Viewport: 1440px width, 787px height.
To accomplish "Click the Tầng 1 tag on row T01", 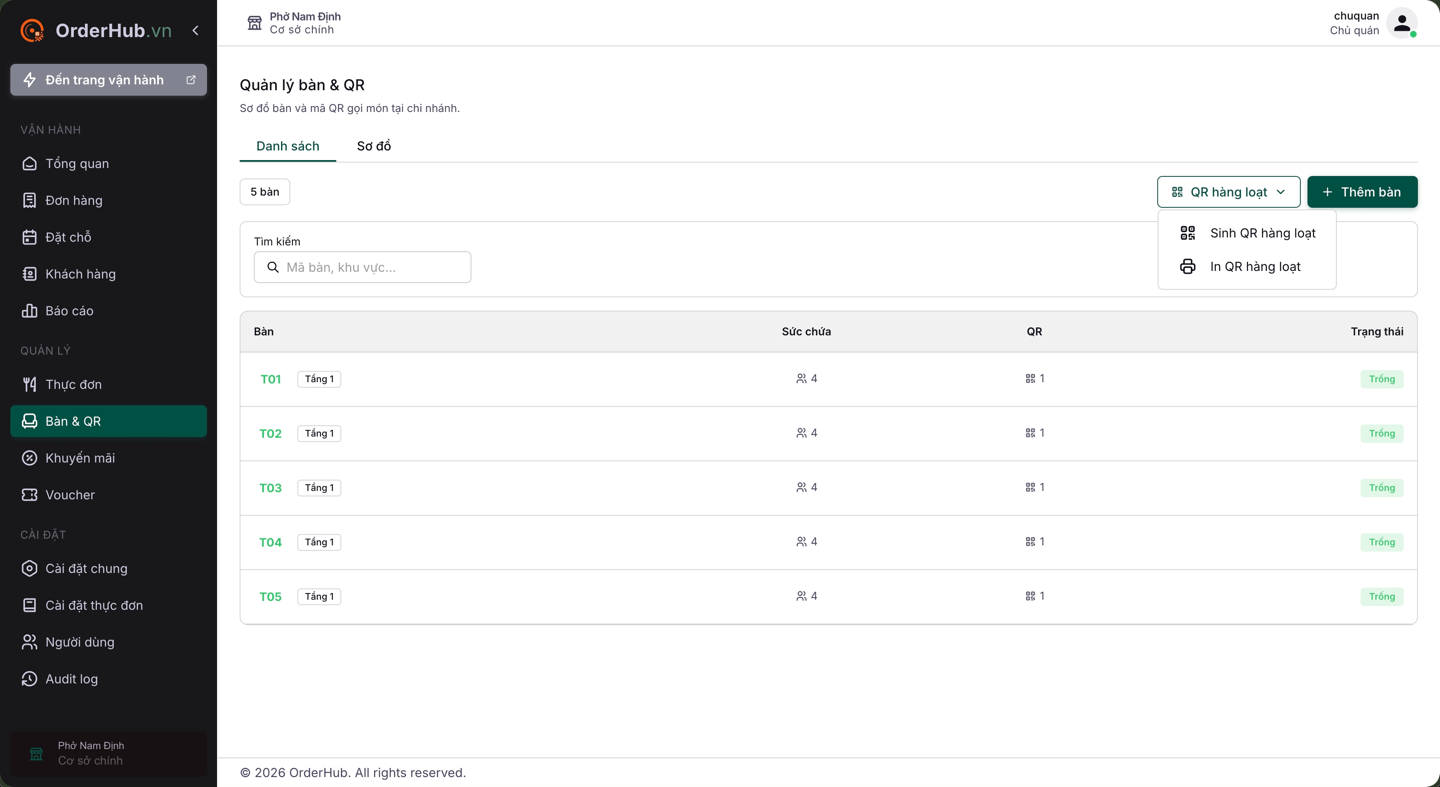I will [319, 379].
